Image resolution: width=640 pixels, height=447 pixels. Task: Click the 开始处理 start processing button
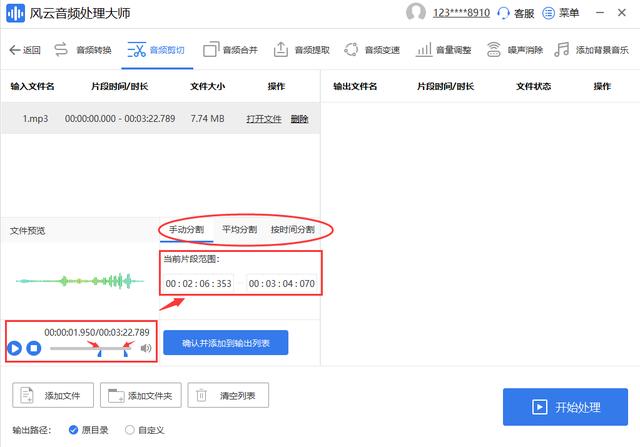pyautogui.click(x=565, y=407)
